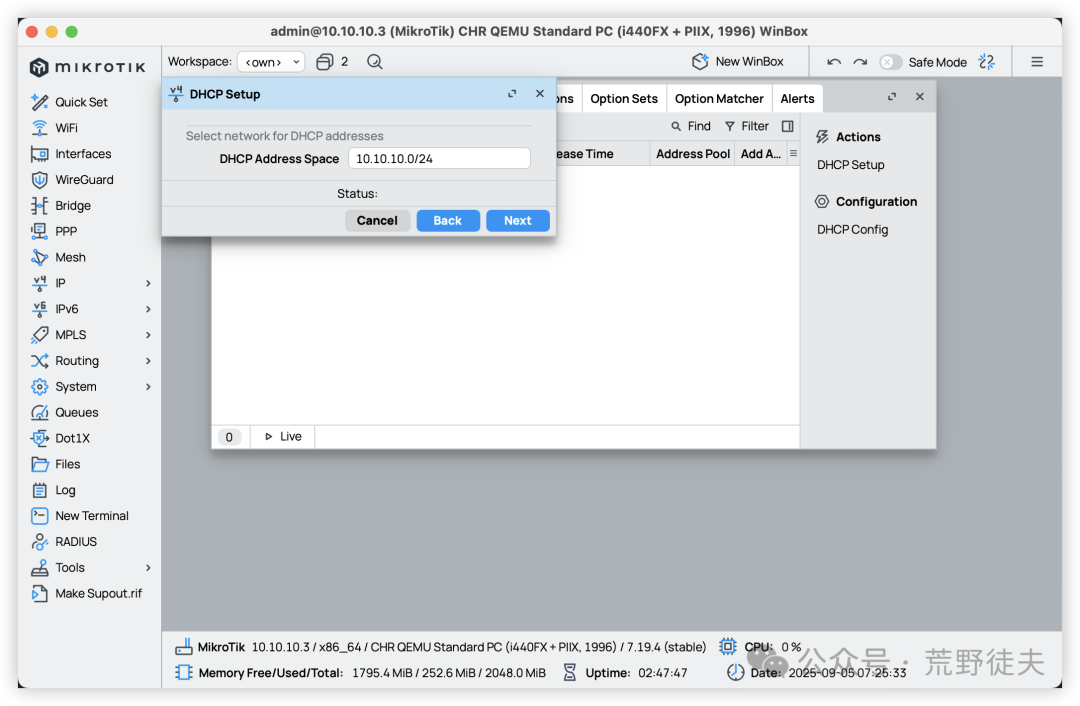
Task: Click the undo arrow in the toolbar
Action: point(834,62)
